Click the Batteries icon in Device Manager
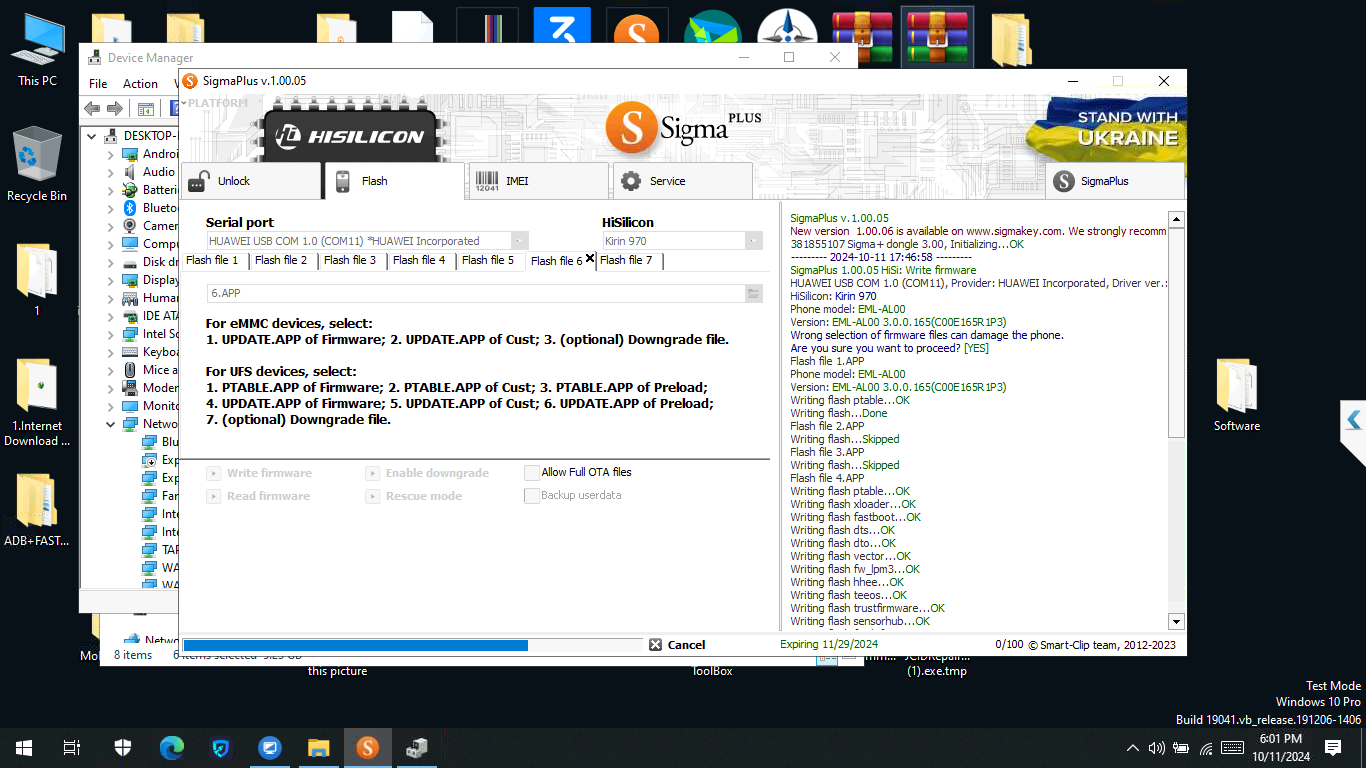The width and height of the screenshot is (1366, 768). (x=129, y=190)
